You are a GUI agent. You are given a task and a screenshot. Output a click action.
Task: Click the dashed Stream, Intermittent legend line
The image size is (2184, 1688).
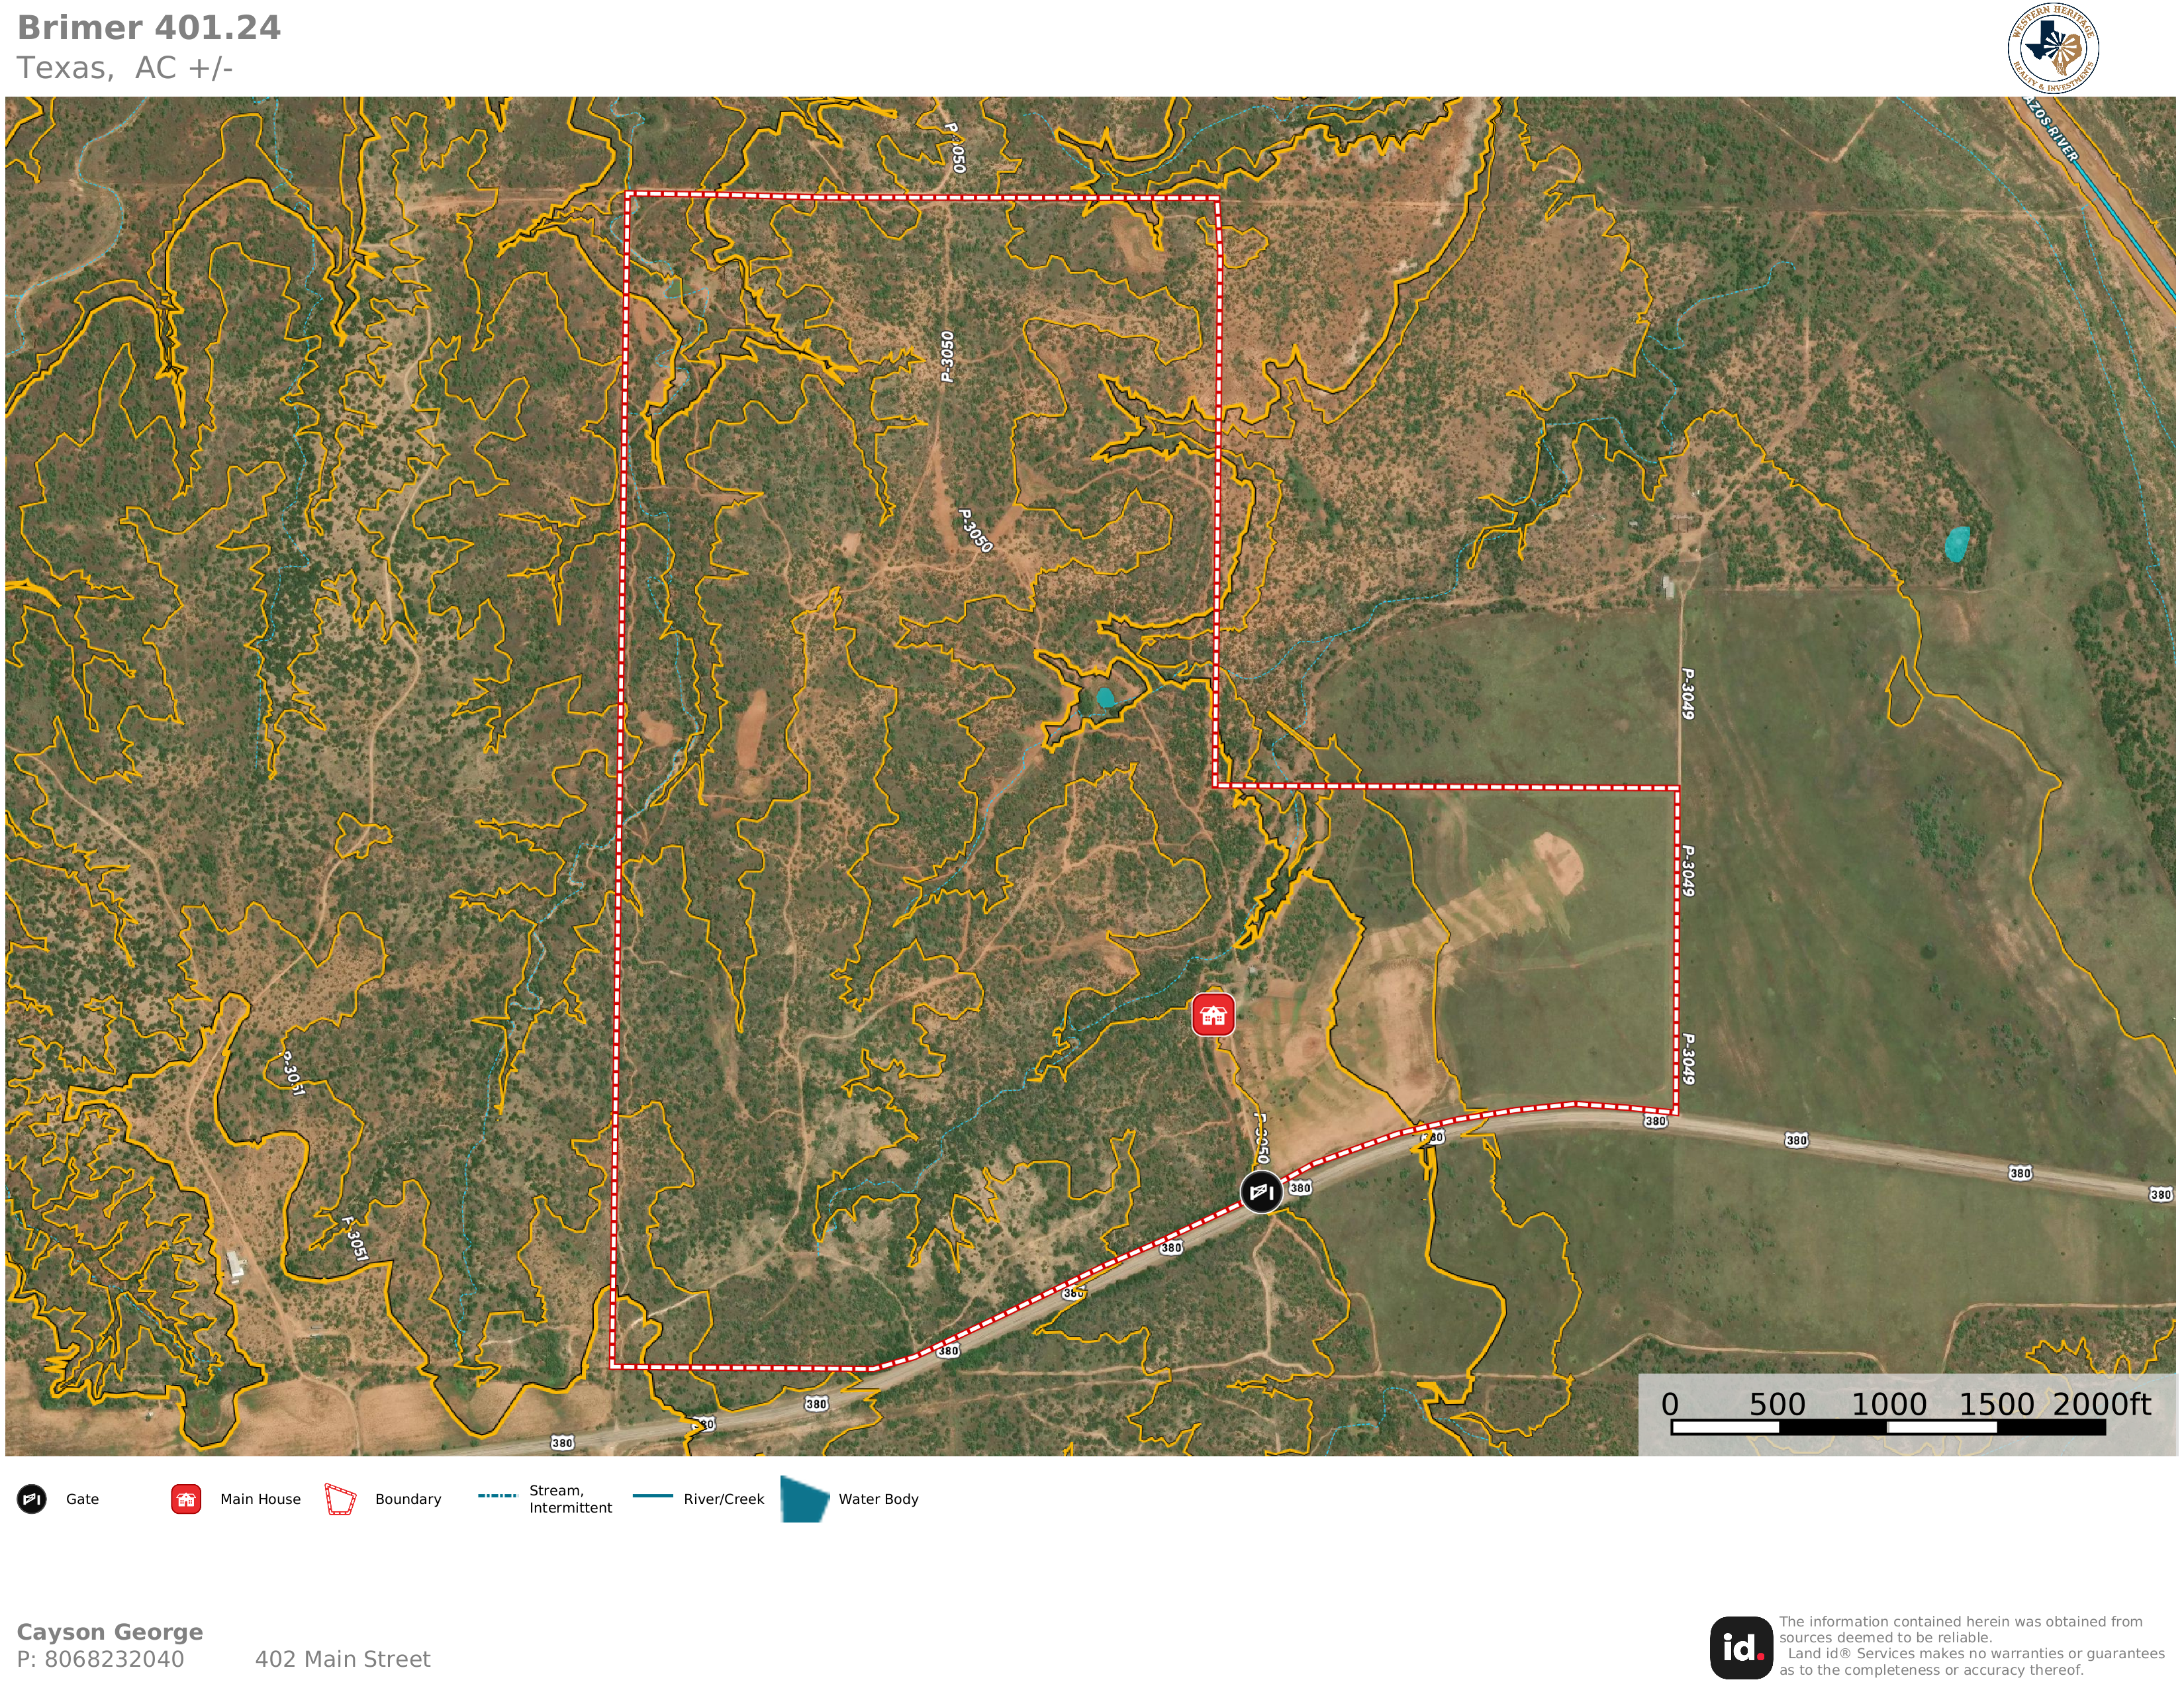tap(497, 1496)
